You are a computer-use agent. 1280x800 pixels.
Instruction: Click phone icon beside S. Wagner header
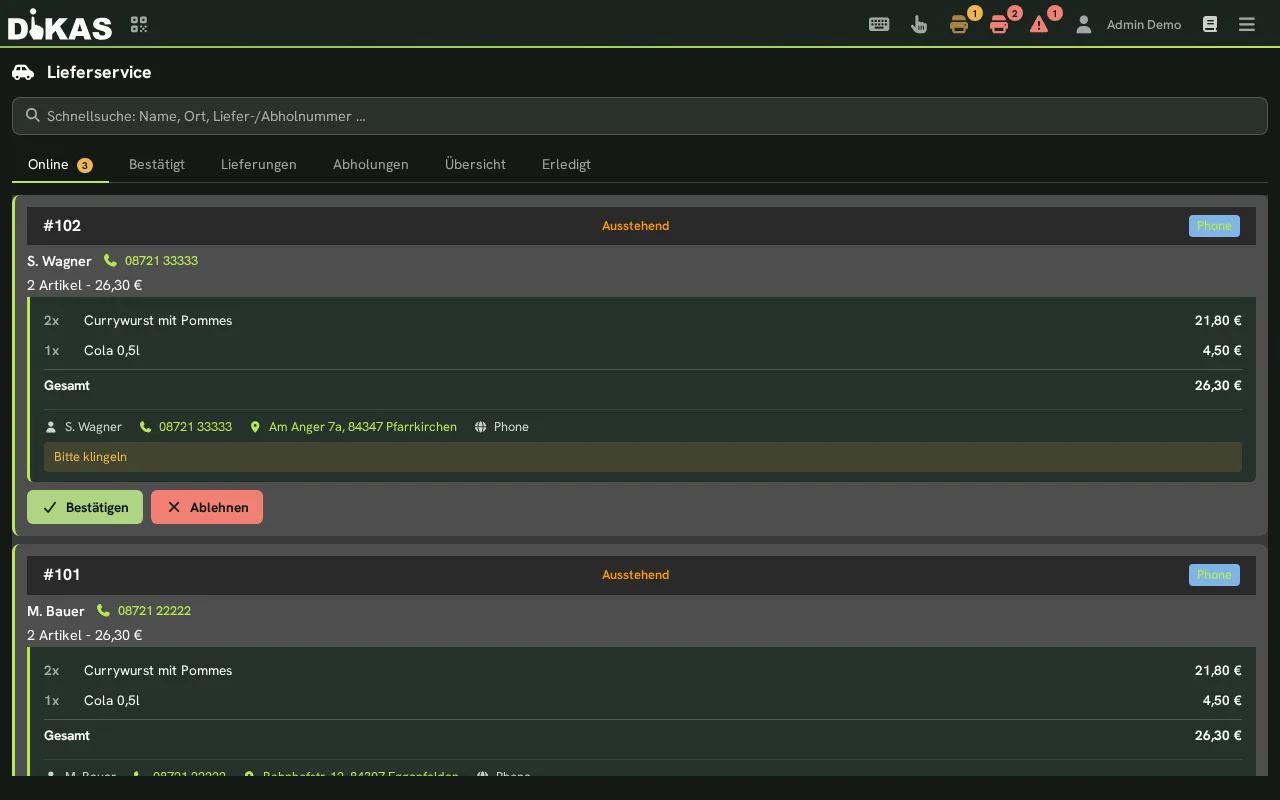(110, 260)
